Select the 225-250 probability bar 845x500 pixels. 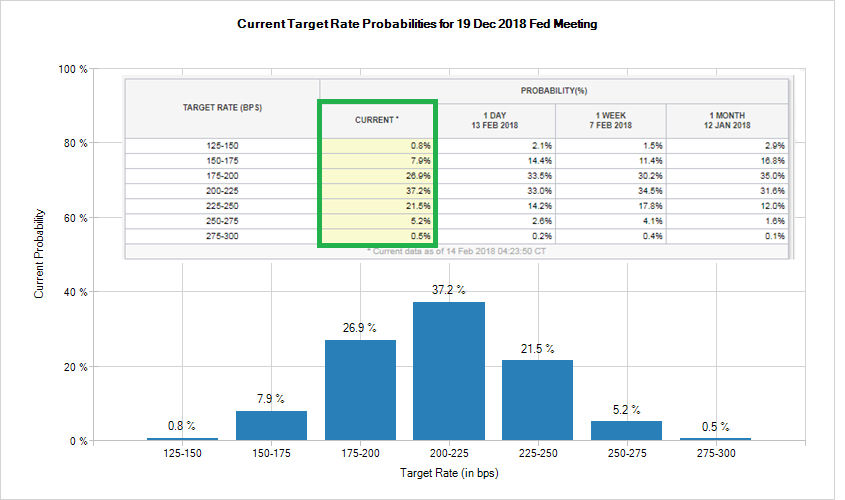pyautogui.click(x=537, y=400)
